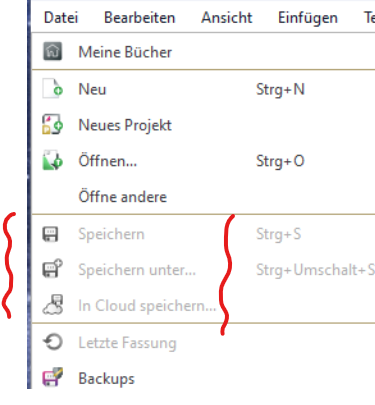Click the circular arrow icon for Letzte Fassung
This screenshot has height=405, width=375.
point(53,342)
